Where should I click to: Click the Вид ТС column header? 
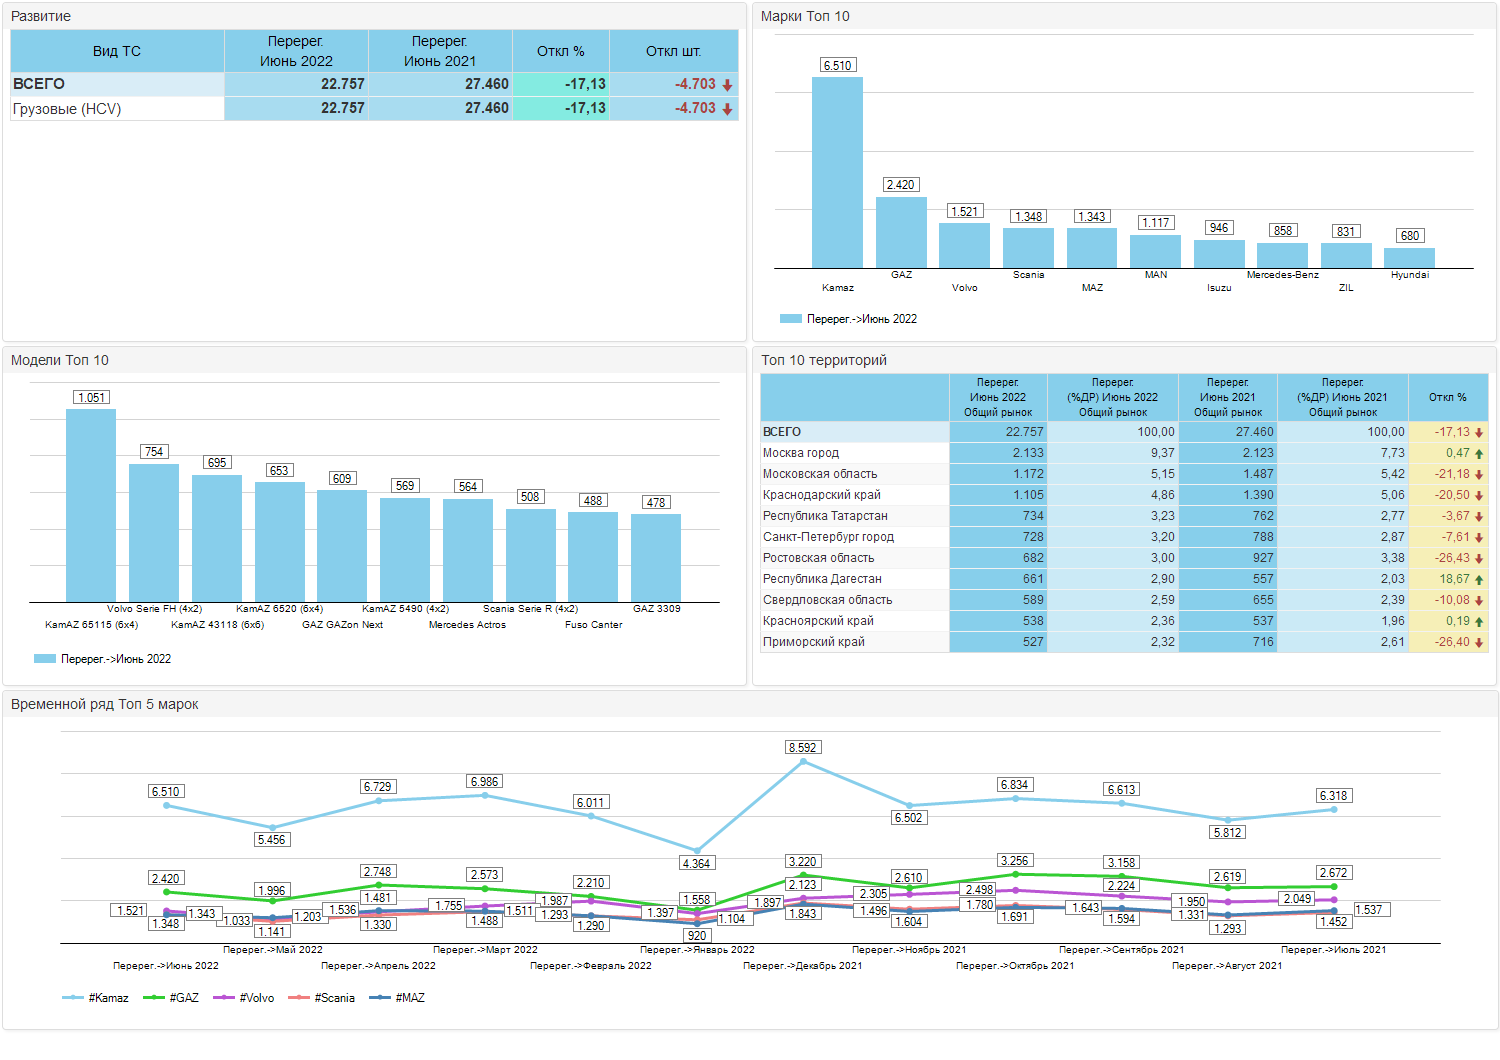(x=117, y=51)
